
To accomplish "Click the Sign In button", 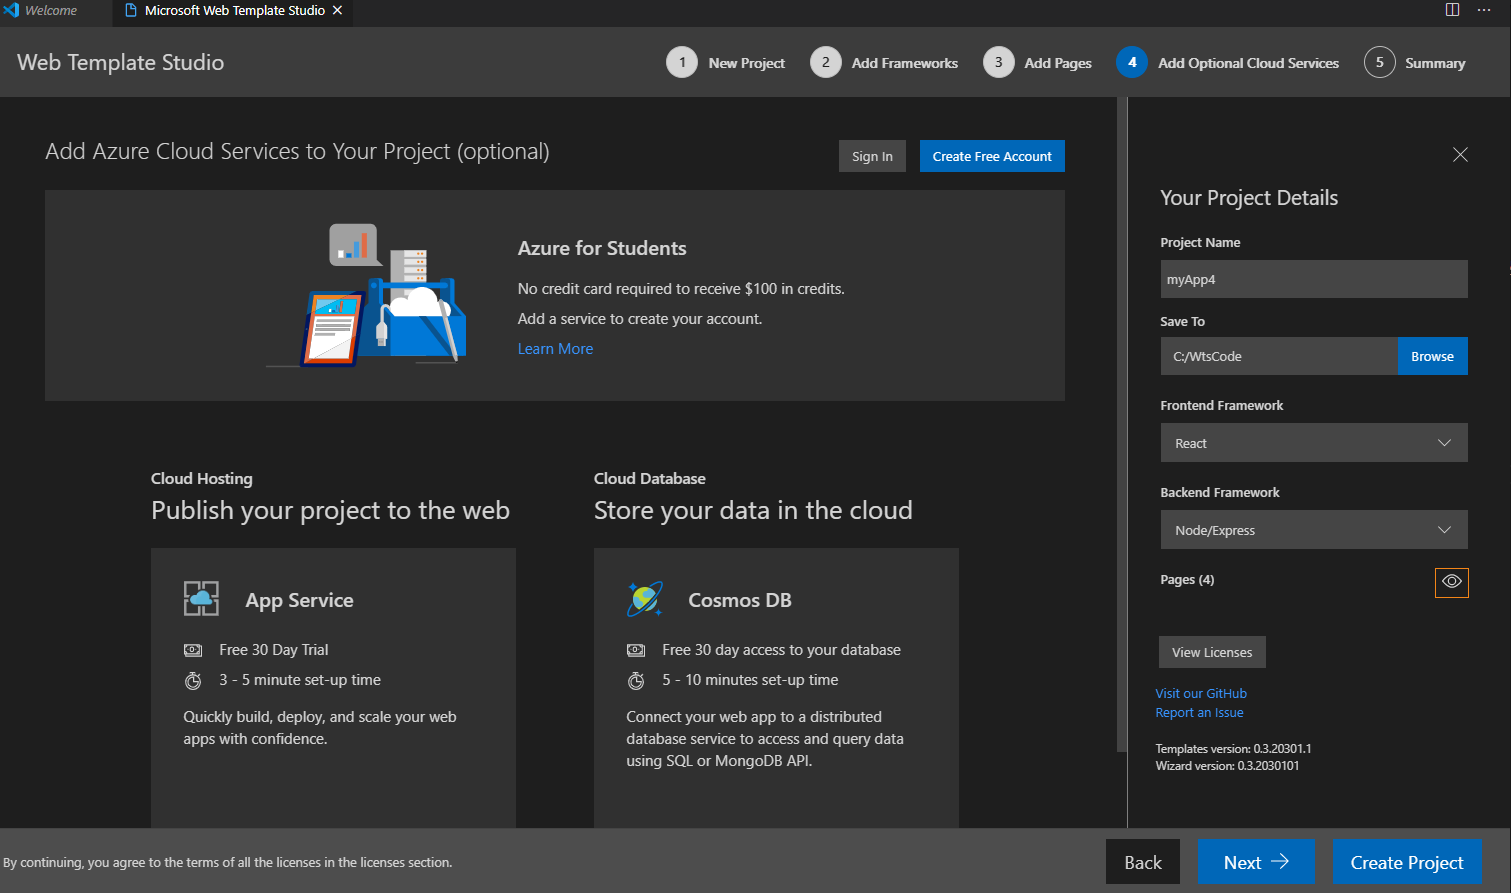I will point(872,156).
